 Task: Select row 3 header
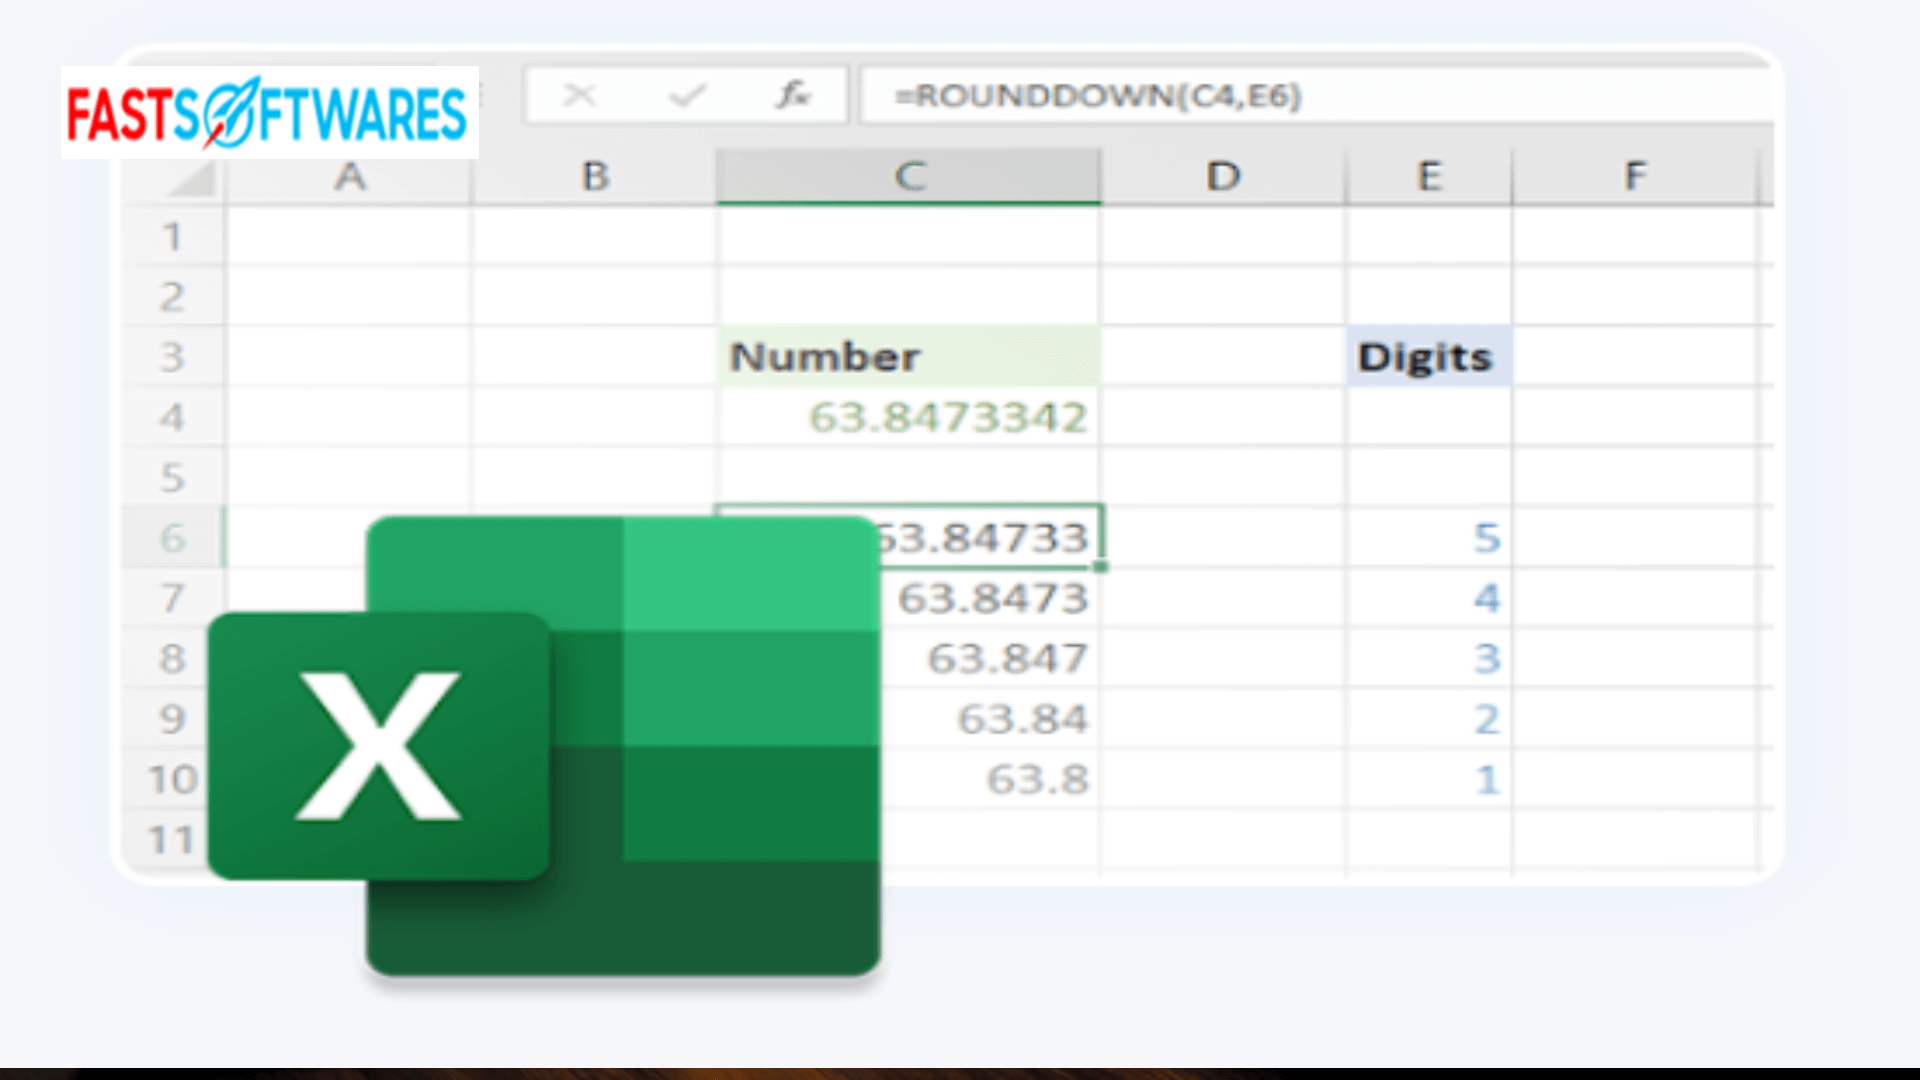pyautogui.click(x=172, y=357)
